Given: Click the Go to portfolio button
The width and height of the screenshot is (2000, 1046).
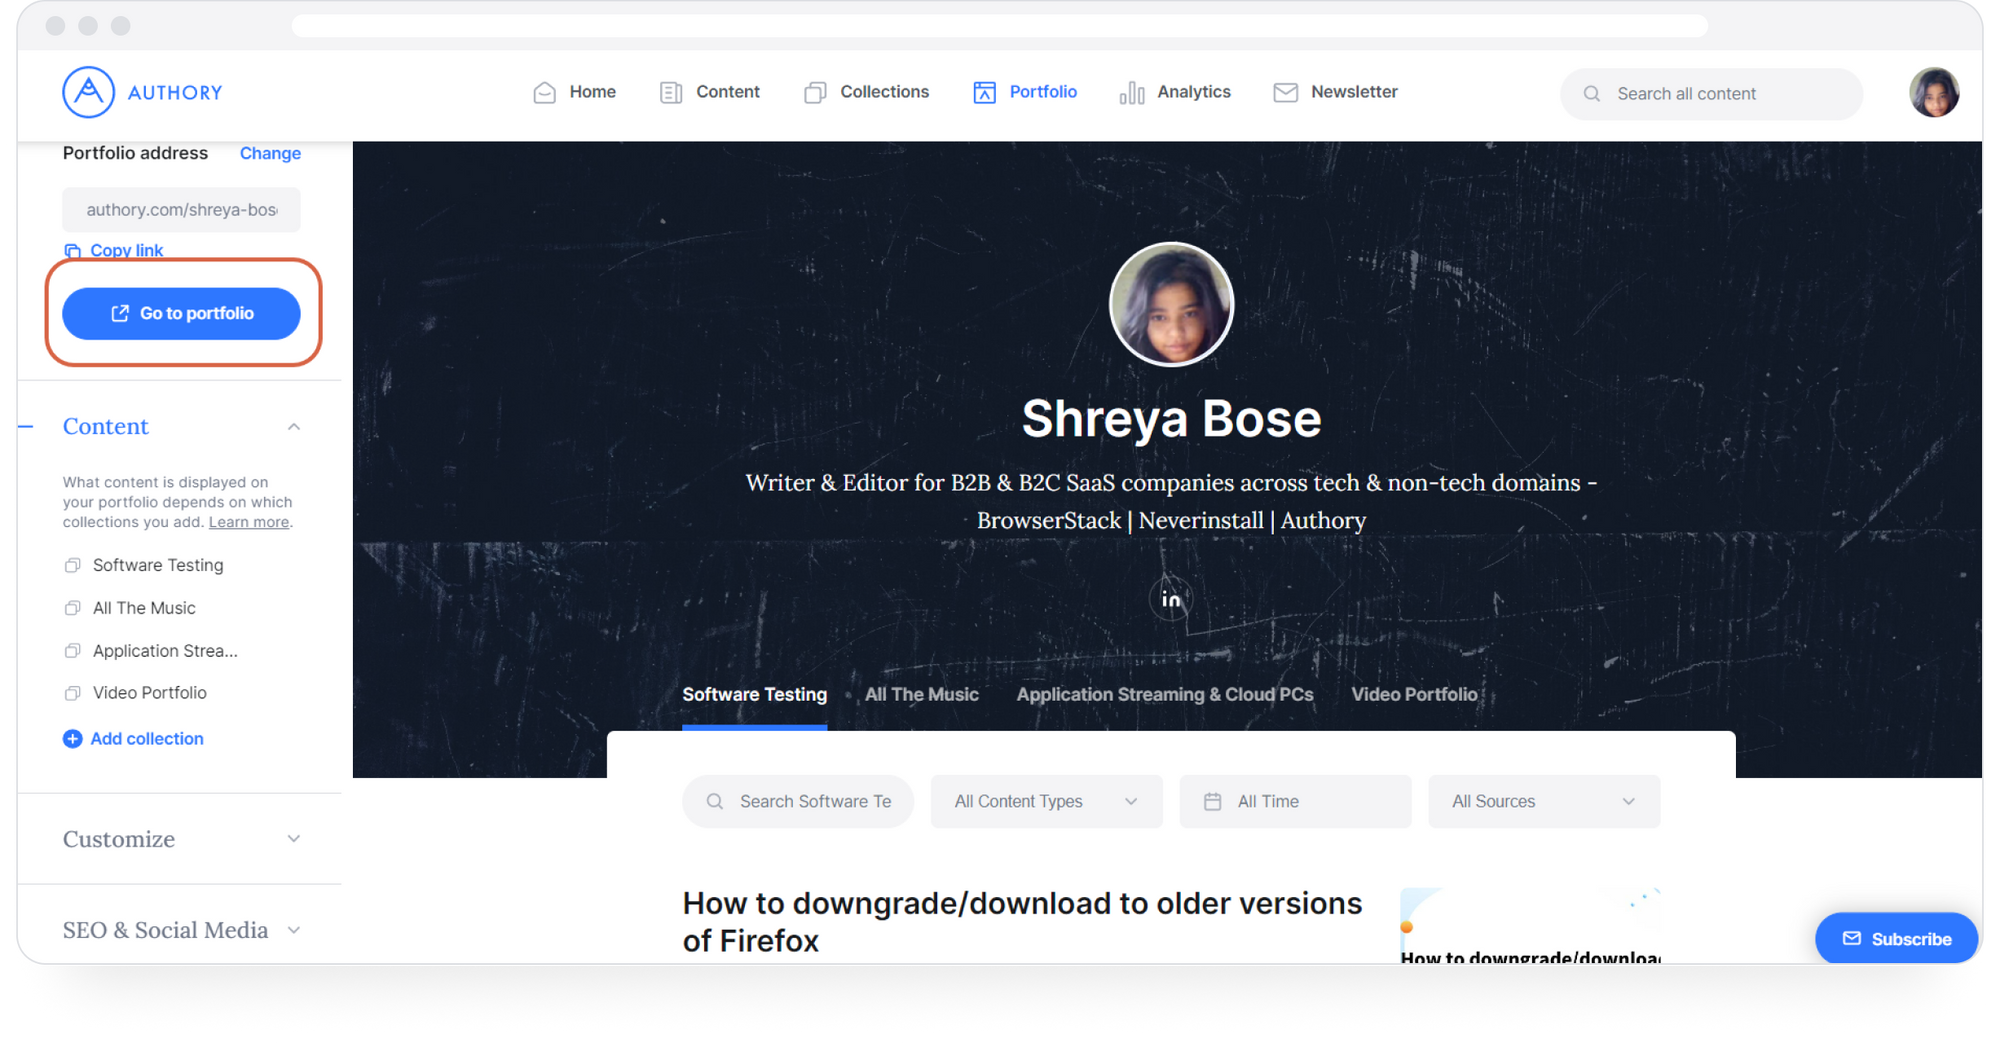Looking at the screenshot, I should 181,314.
